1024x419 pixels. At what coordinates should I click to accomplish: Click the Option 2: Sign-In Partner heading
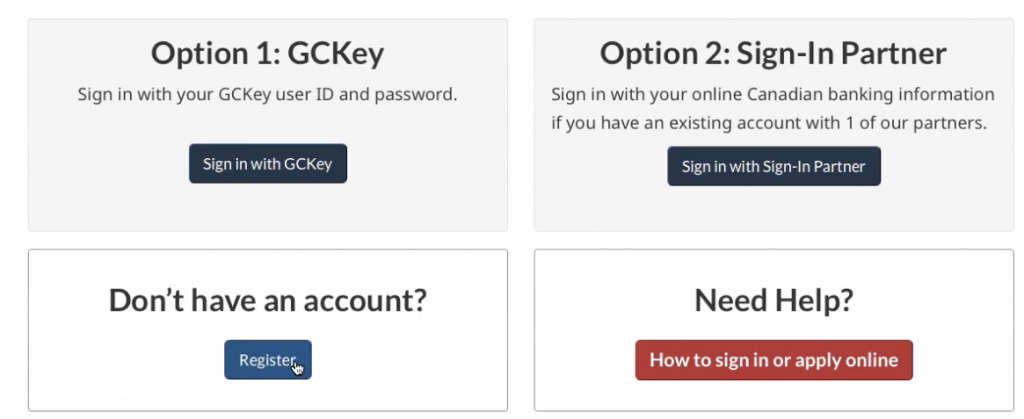click(773, 53)
